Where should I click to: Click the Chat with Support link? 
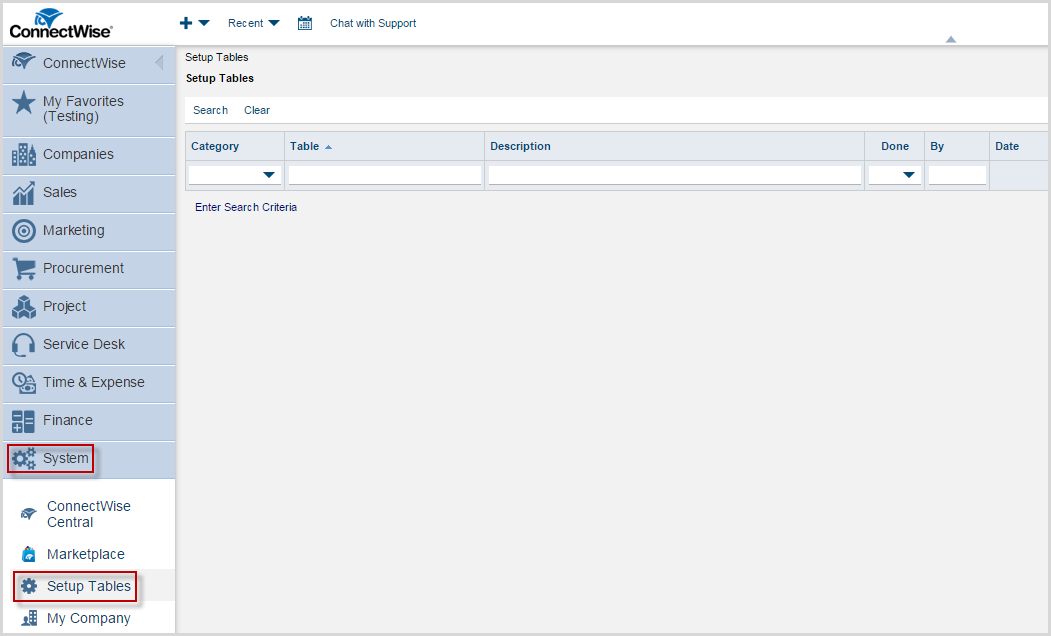[373, 23]
